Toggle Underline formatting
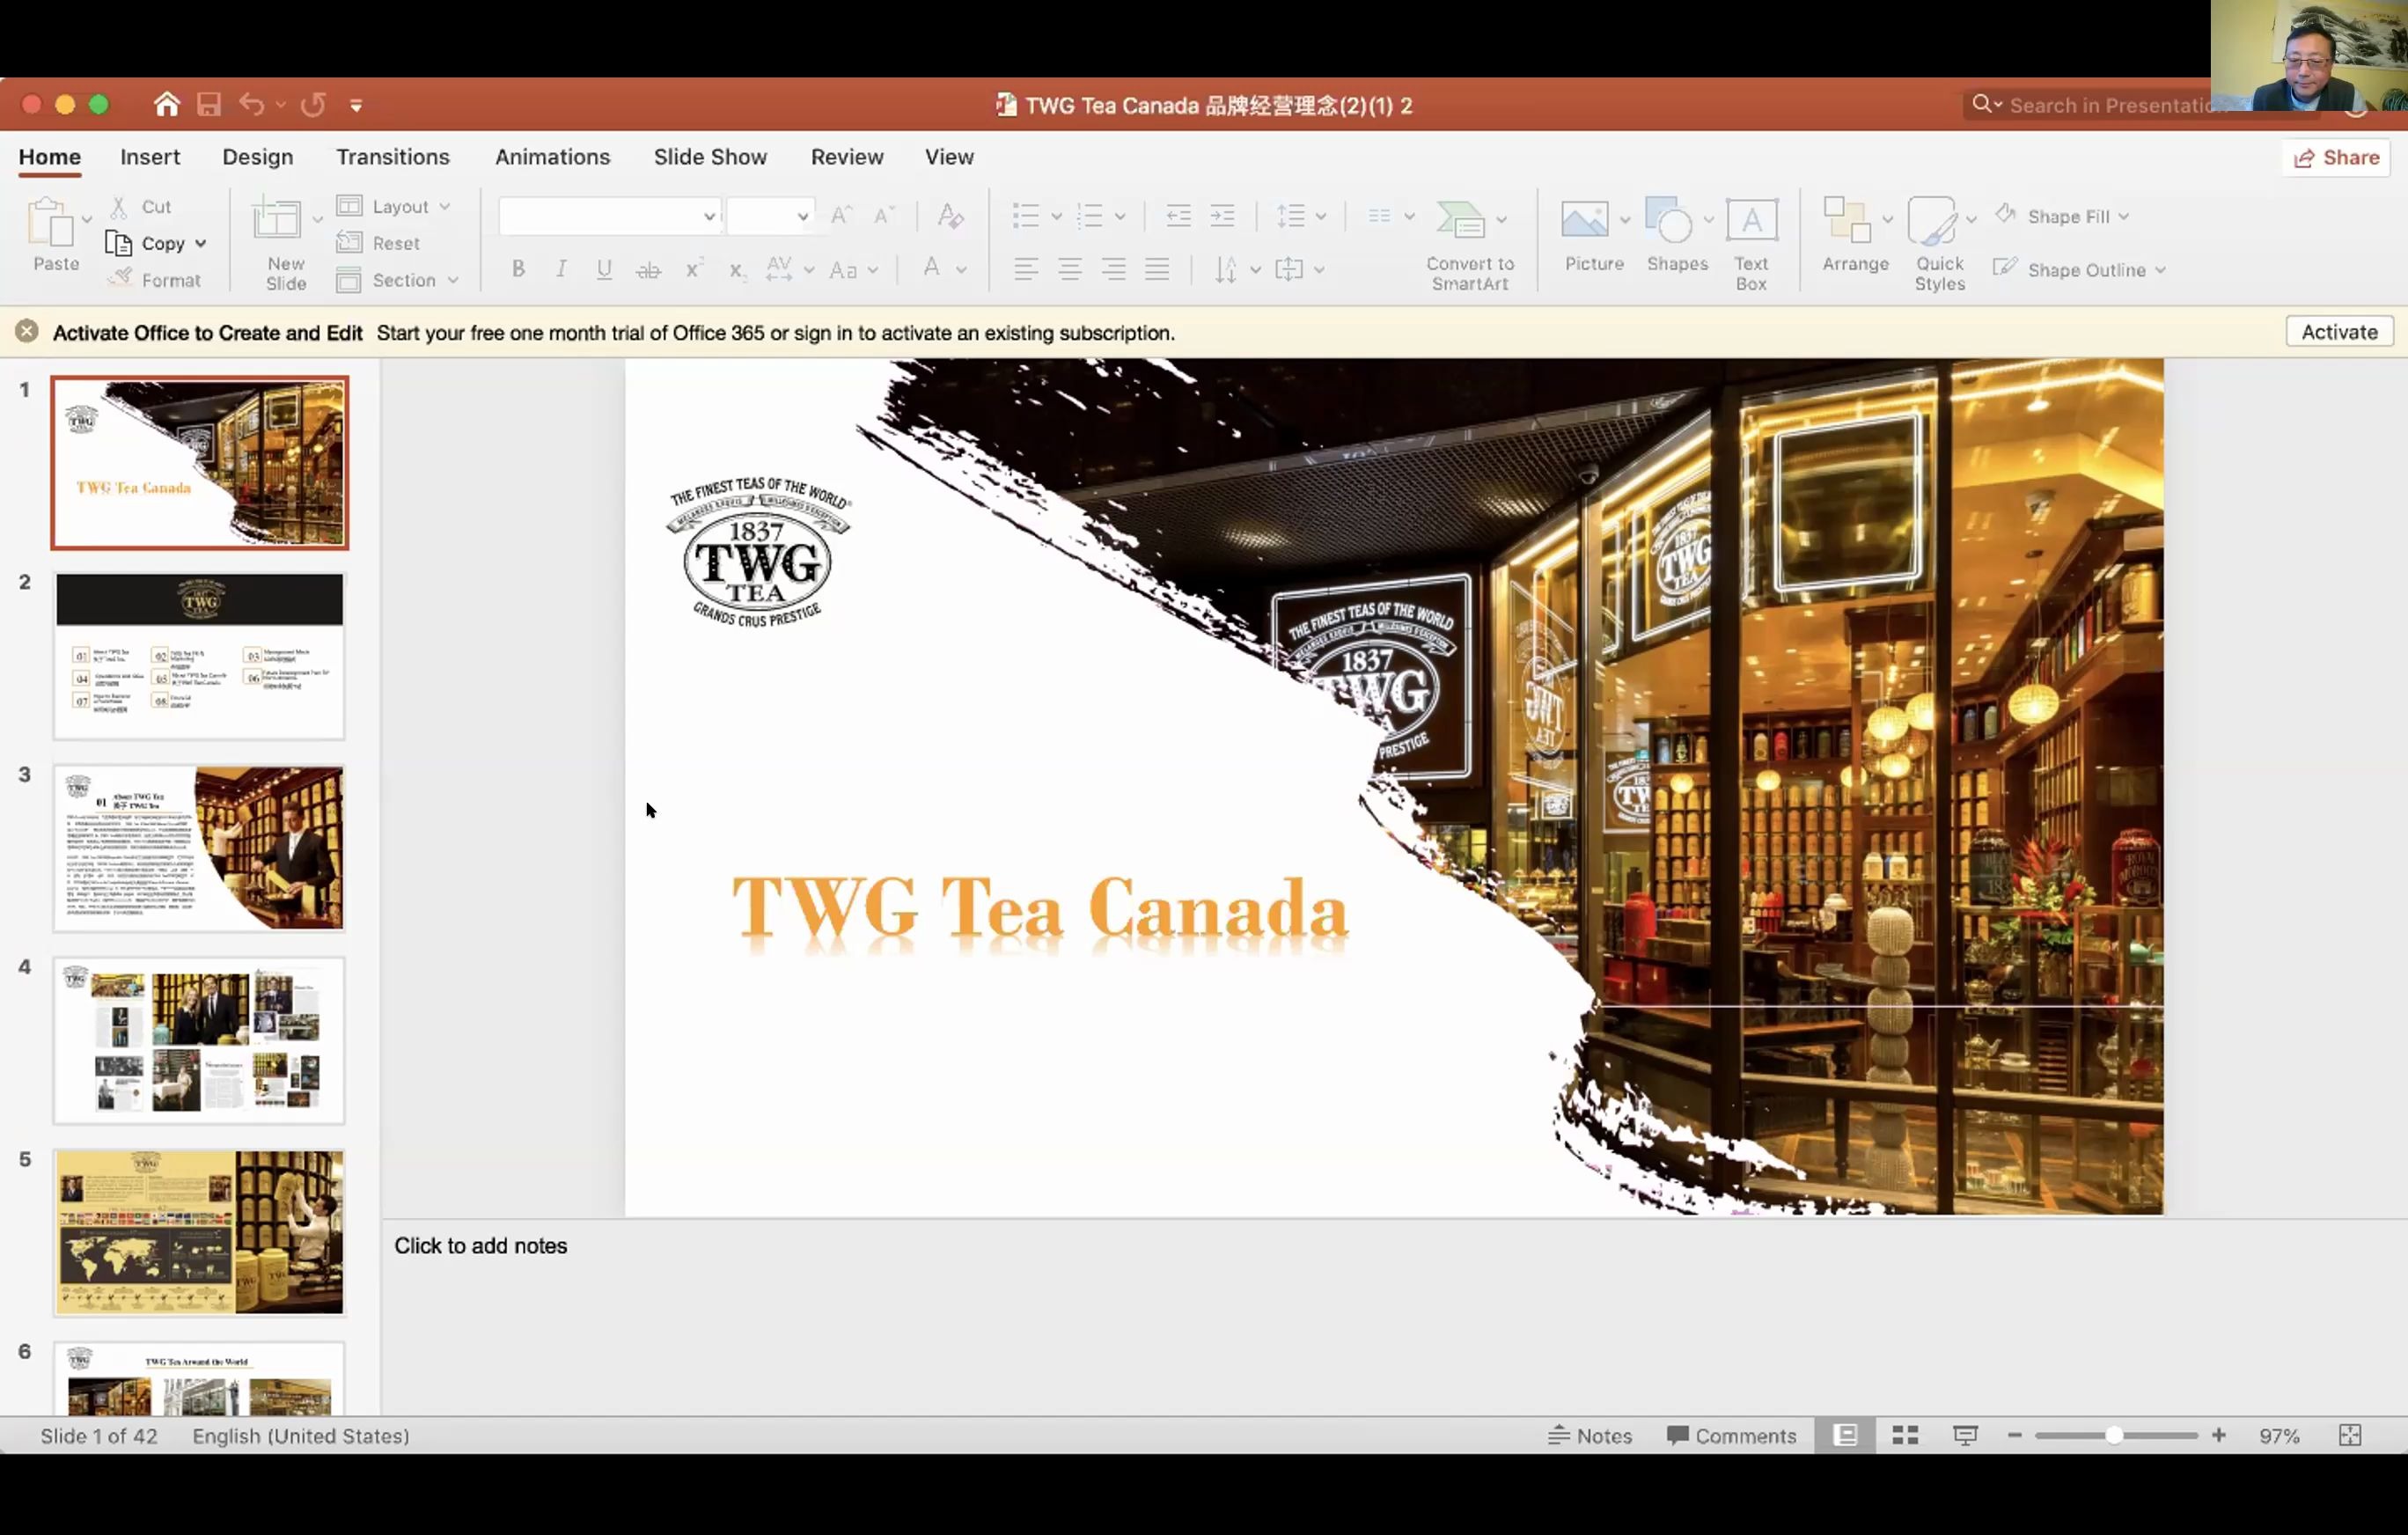Screen dimensions: 2408x1535 click(x=604, y=269)
